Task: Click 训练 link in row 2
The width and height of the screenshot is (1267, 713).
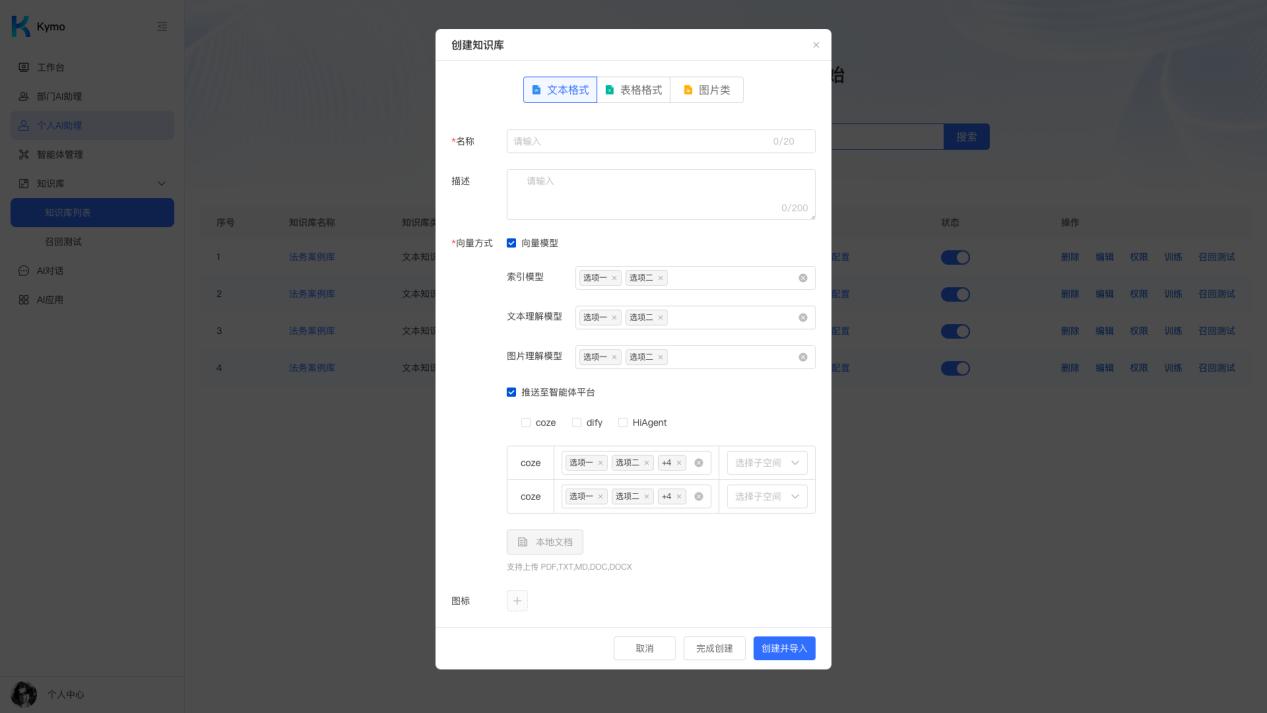Action: [x=1173, y=294]
